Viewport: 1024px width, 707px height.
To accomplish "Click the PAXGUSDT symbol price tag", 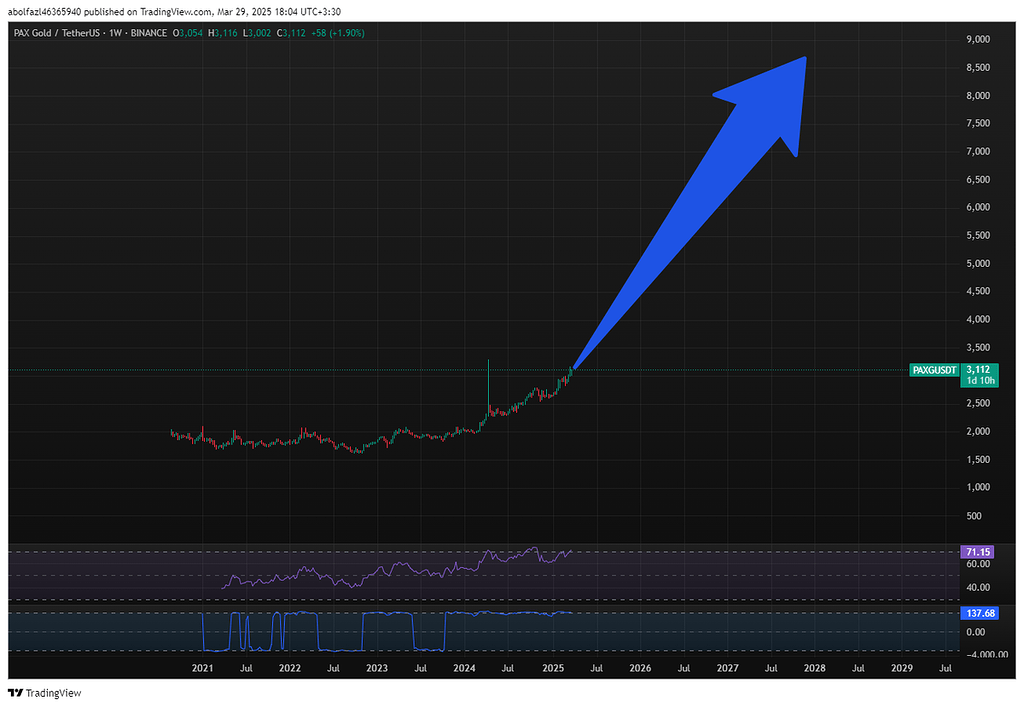I will (934, 370).
